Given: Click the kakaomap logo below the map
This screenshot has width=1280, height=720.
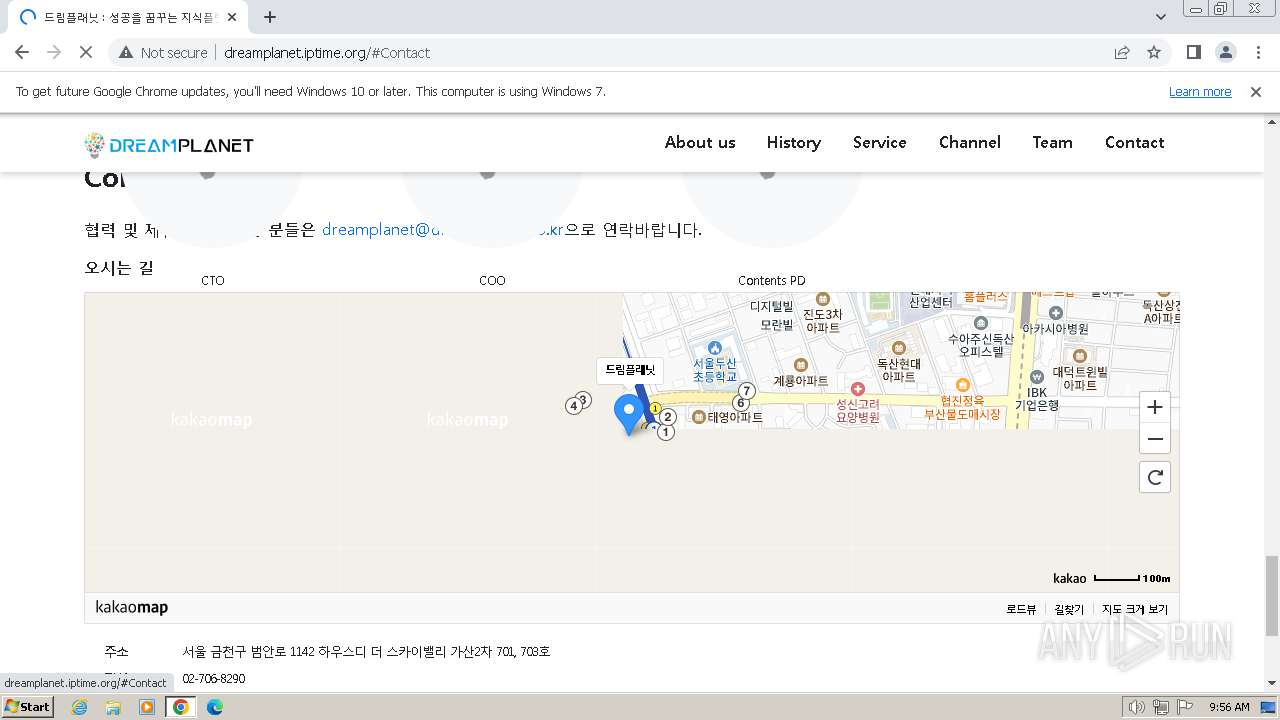Looking at the screenshot, I should pos(132,607).
